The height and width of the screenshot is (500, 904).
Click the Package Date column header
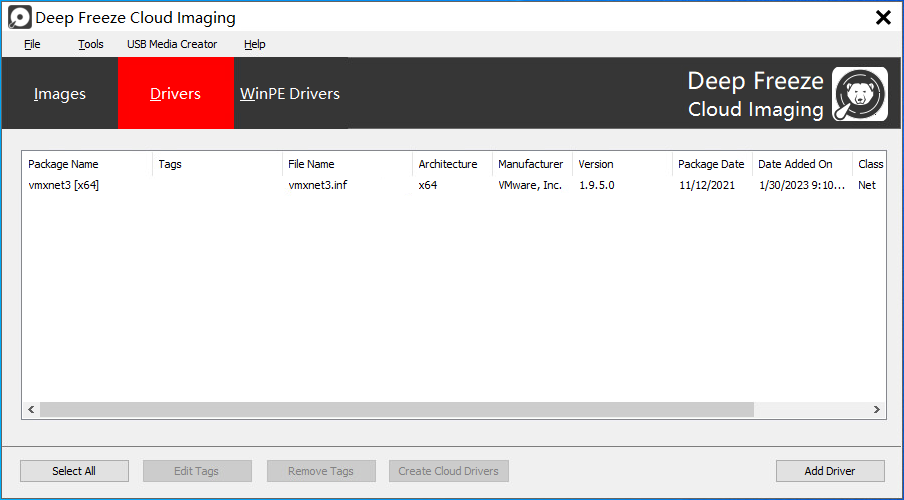coord(713,164)
